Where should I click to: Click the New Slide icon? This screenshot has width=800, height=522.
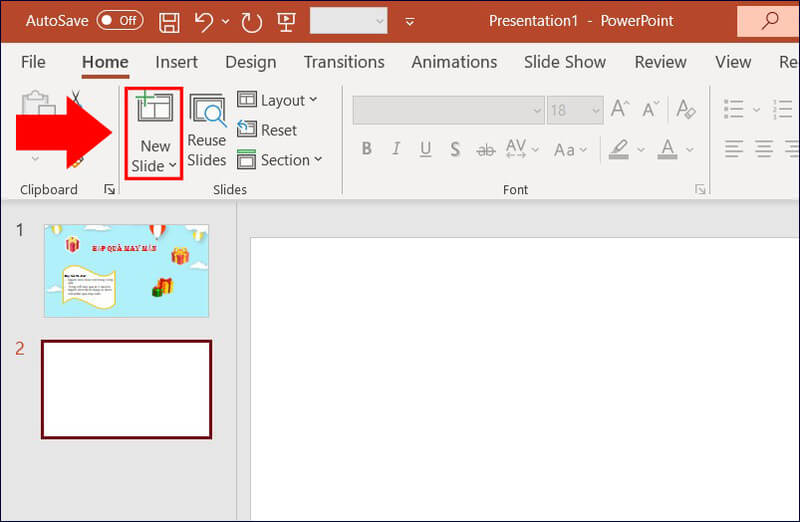coord(154,107)
